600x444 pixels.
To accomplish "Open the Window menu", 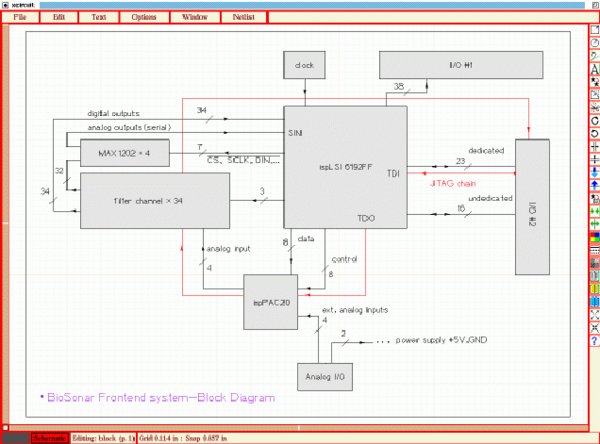I will pos(195,17).
